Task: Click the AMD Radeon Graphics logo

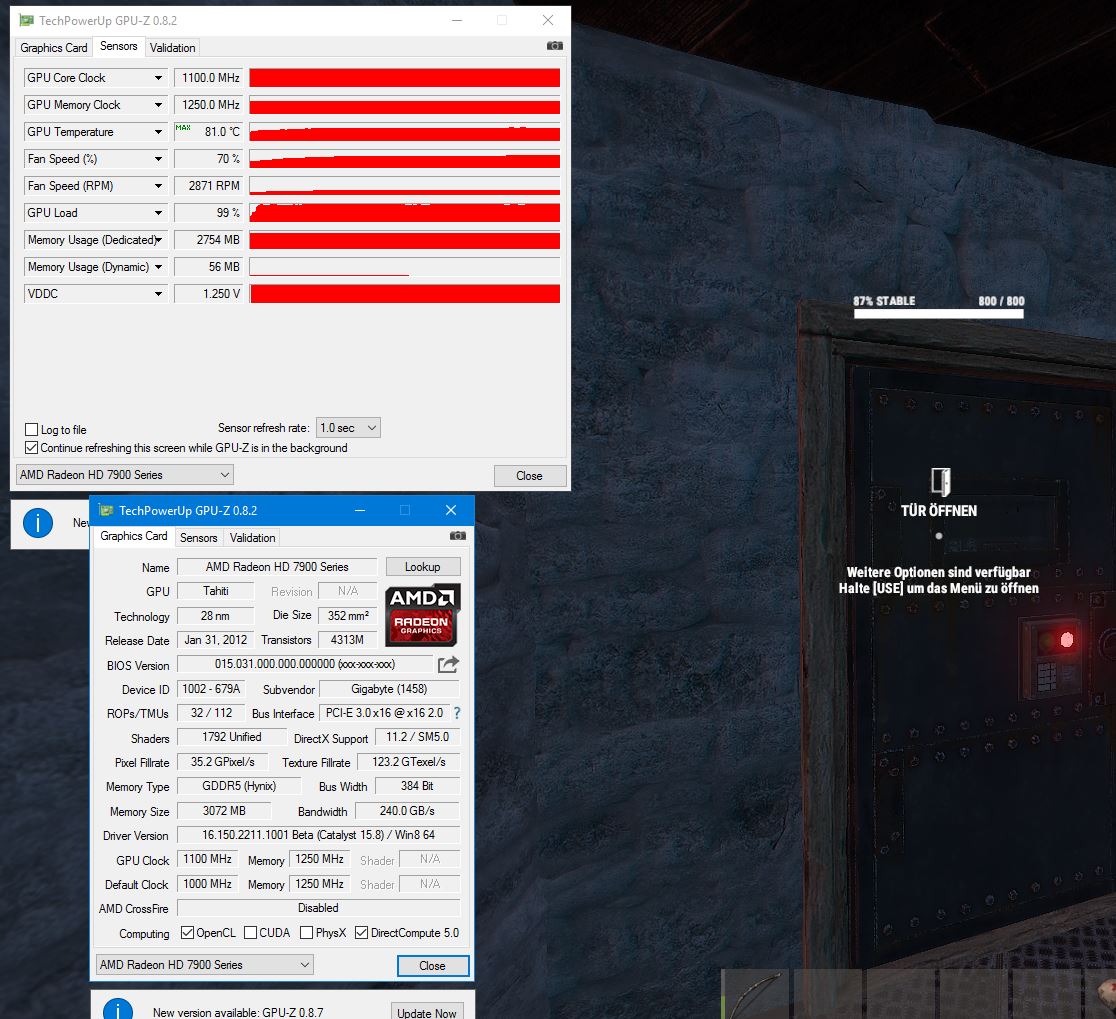Action: [x=423, y=615]
